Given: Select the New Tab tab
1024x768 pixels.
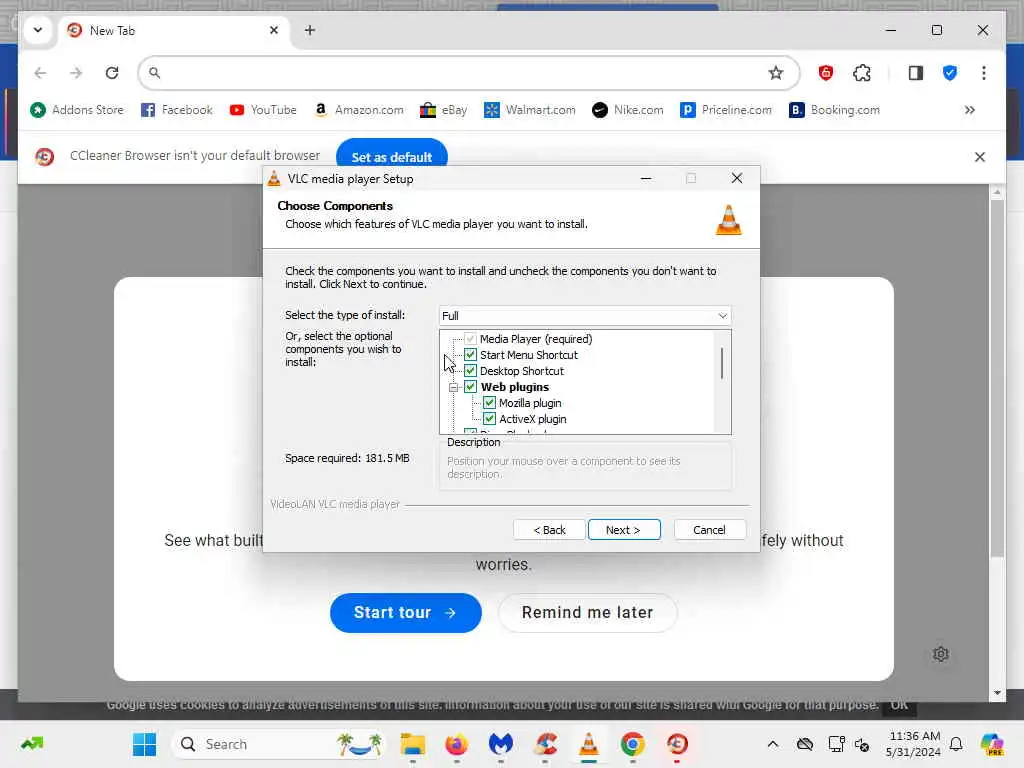Looking at the screenshot, I should tap(173, 31).
